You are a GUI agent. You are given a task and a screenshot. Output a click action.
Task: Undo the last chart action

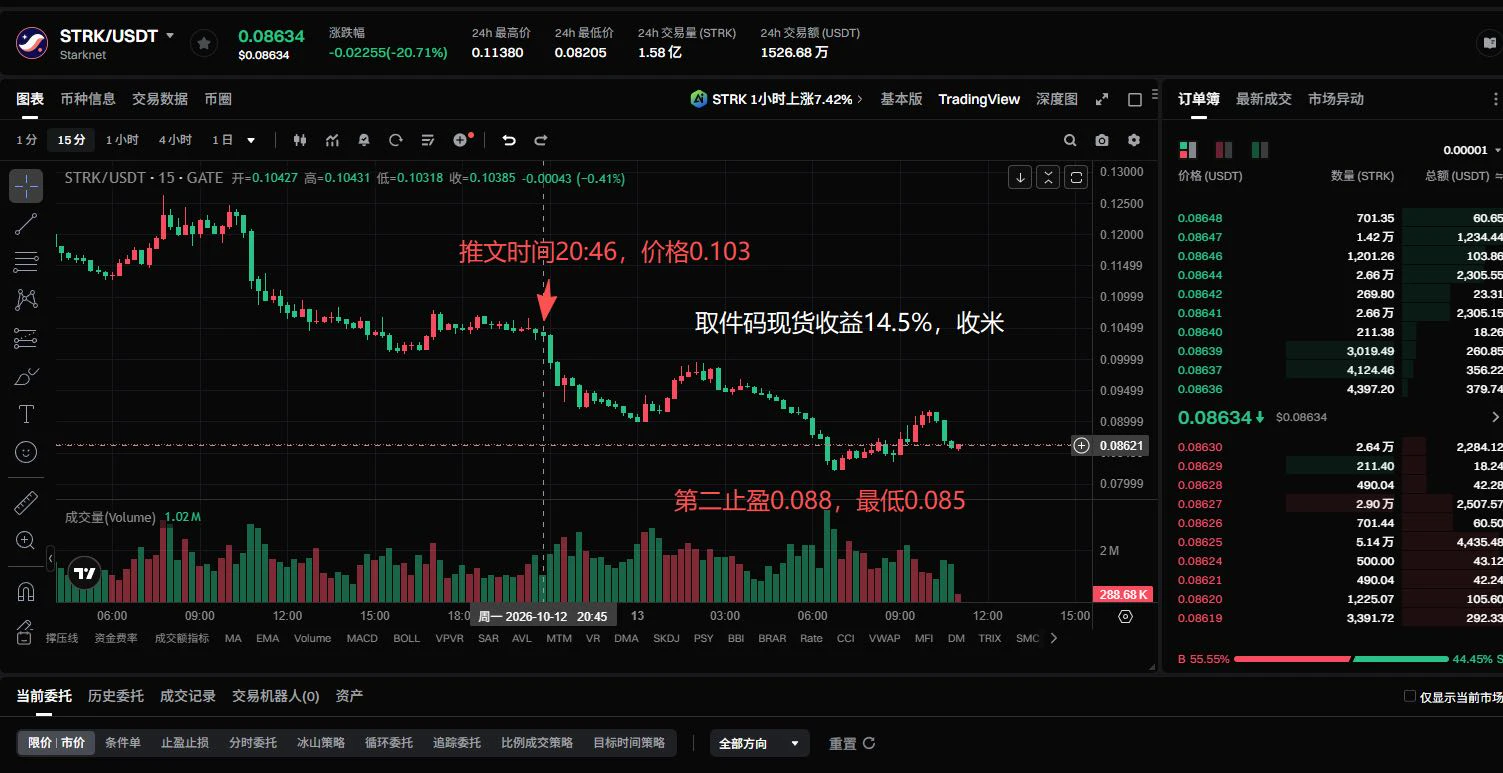(x=509, y=140)
